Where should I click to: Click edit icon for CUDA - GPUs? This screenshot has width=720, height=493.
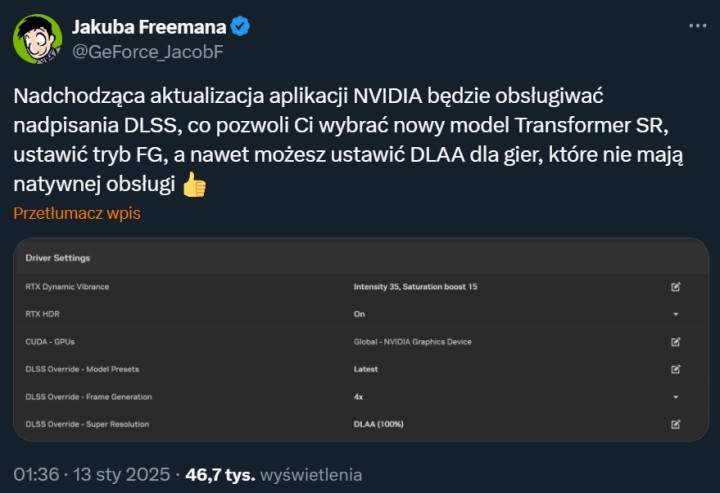(676, 342)
